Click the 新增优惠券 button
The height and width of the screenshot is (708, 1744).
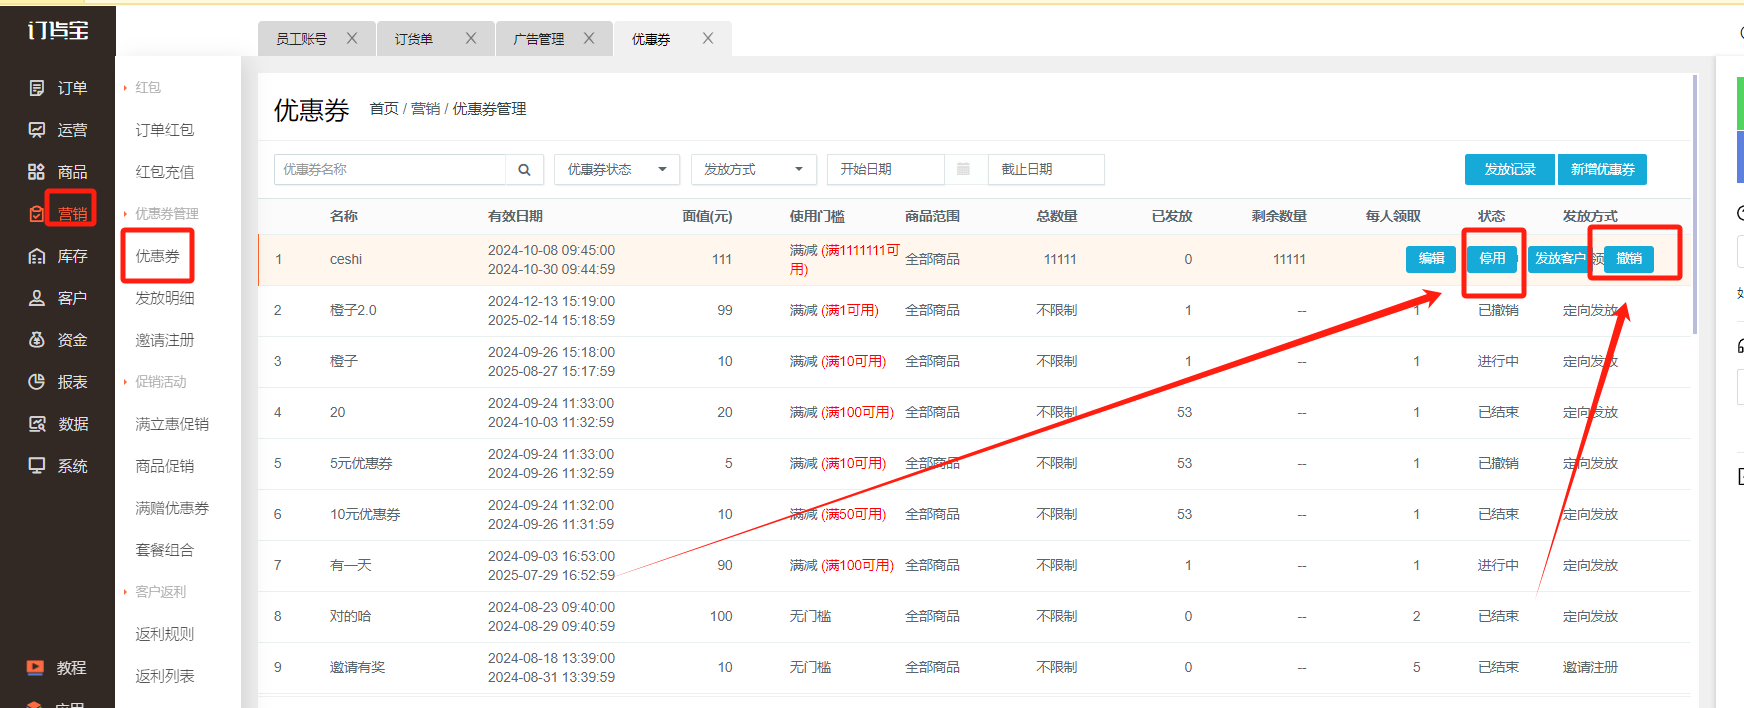coord(1602,170)
